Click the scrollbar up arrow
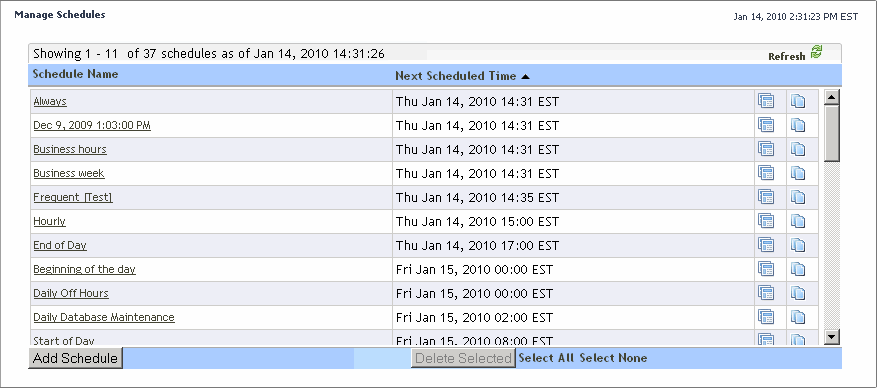Image resolution: width=877 pixels, height=388 pixels. pos(832,97)
